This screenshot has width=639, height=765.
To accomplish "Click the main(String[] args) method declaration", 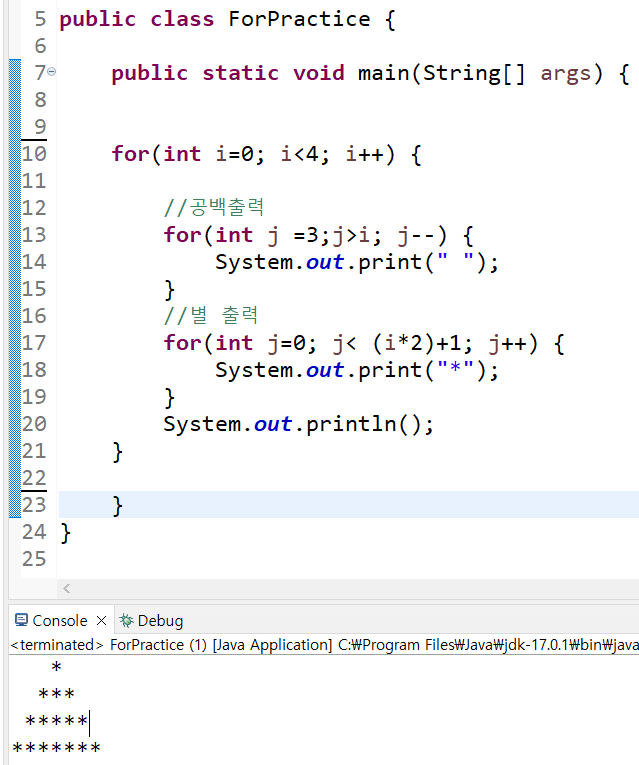I will coord(480,73).
